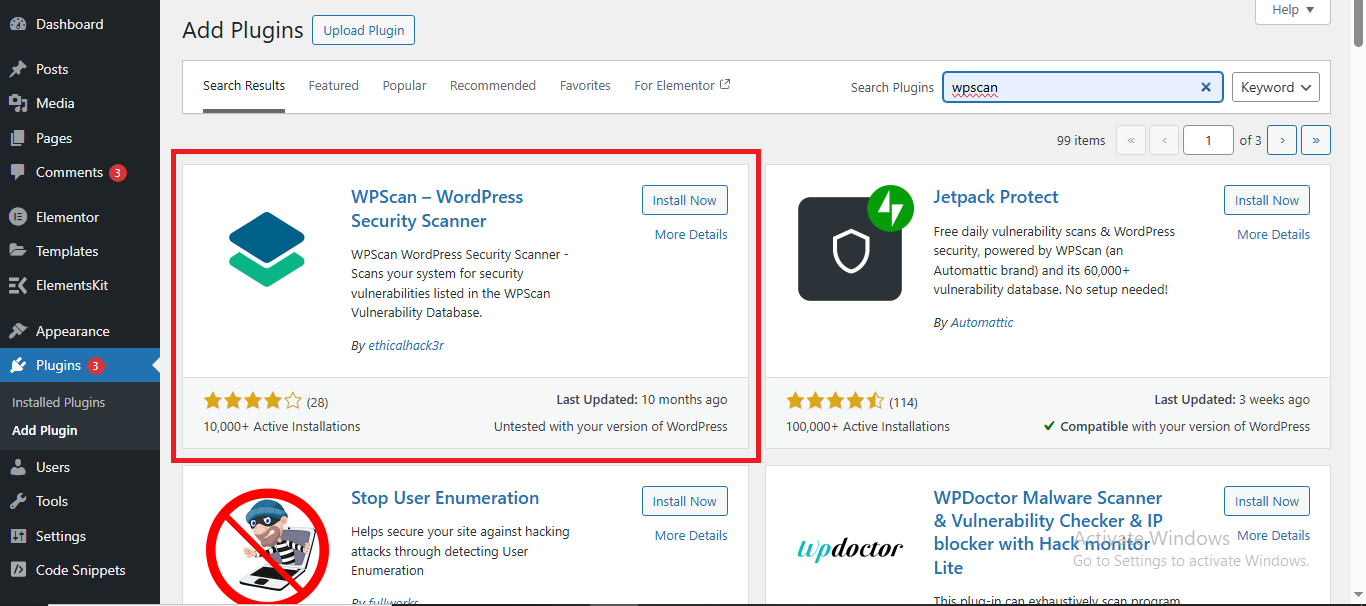Click the author link ethicalhack3r
Screen dimensions: 1366x606
405,345
